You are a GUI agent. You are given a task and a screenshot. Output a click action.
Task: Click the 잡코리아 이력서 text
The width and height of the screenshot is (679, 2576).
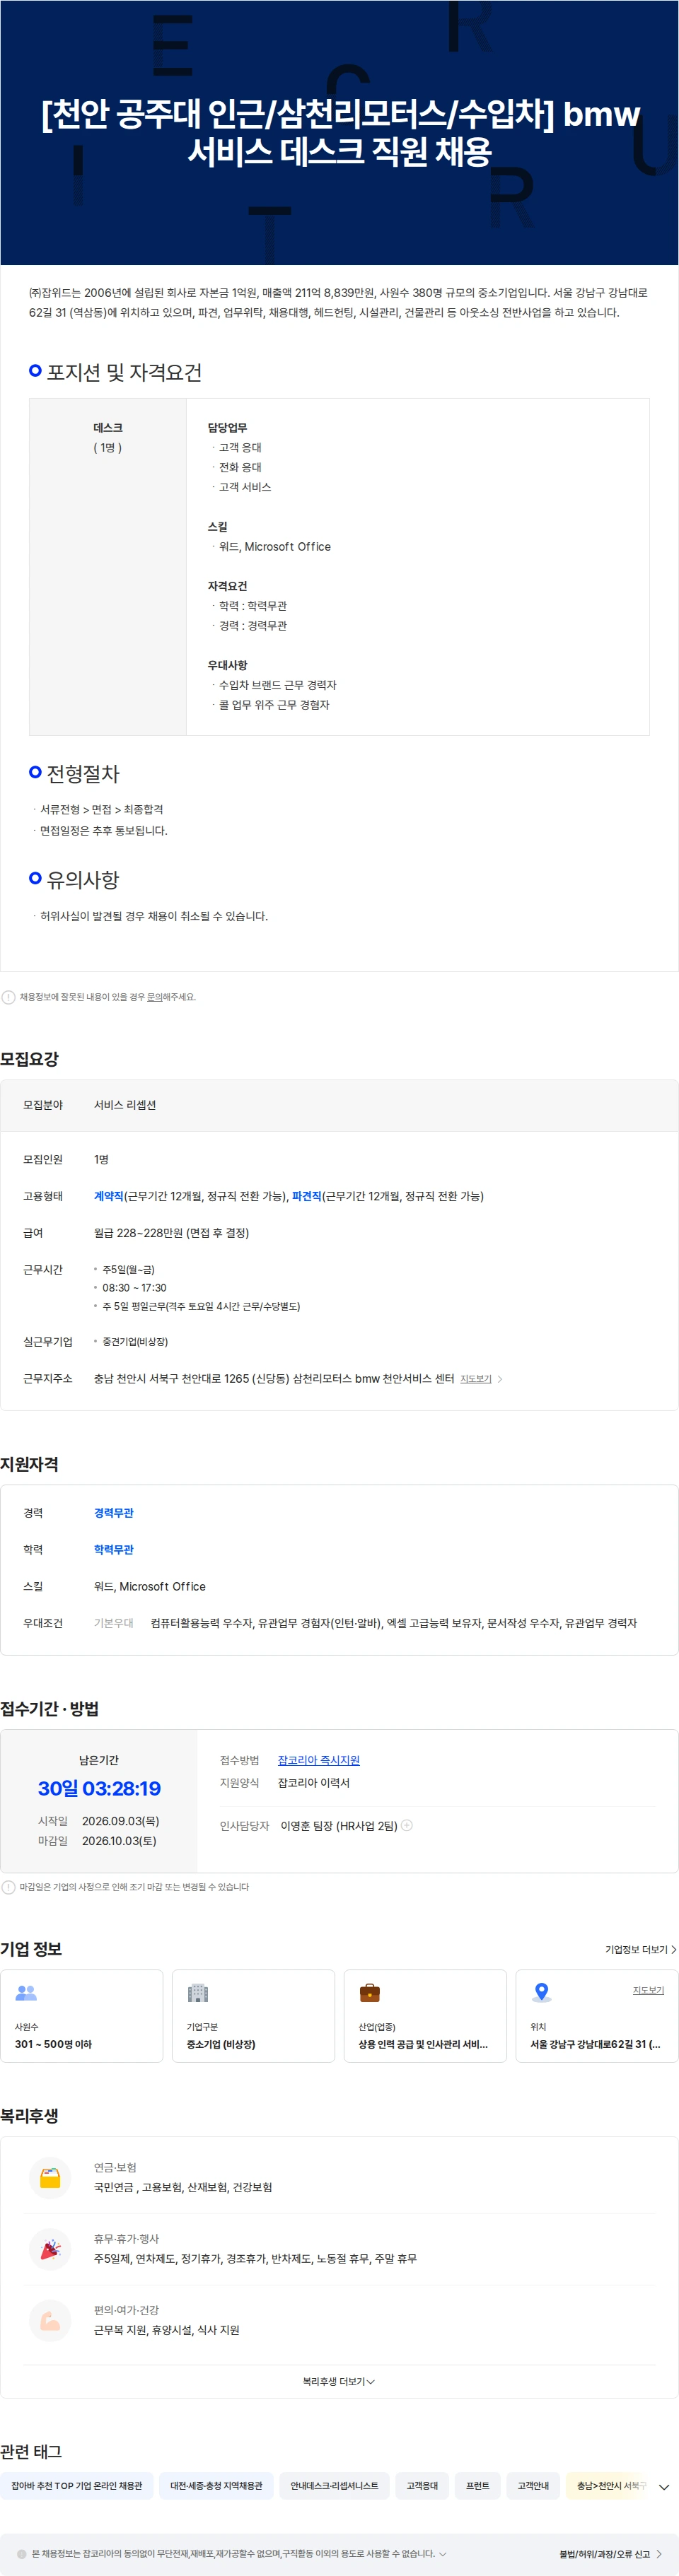(314, 1783)
